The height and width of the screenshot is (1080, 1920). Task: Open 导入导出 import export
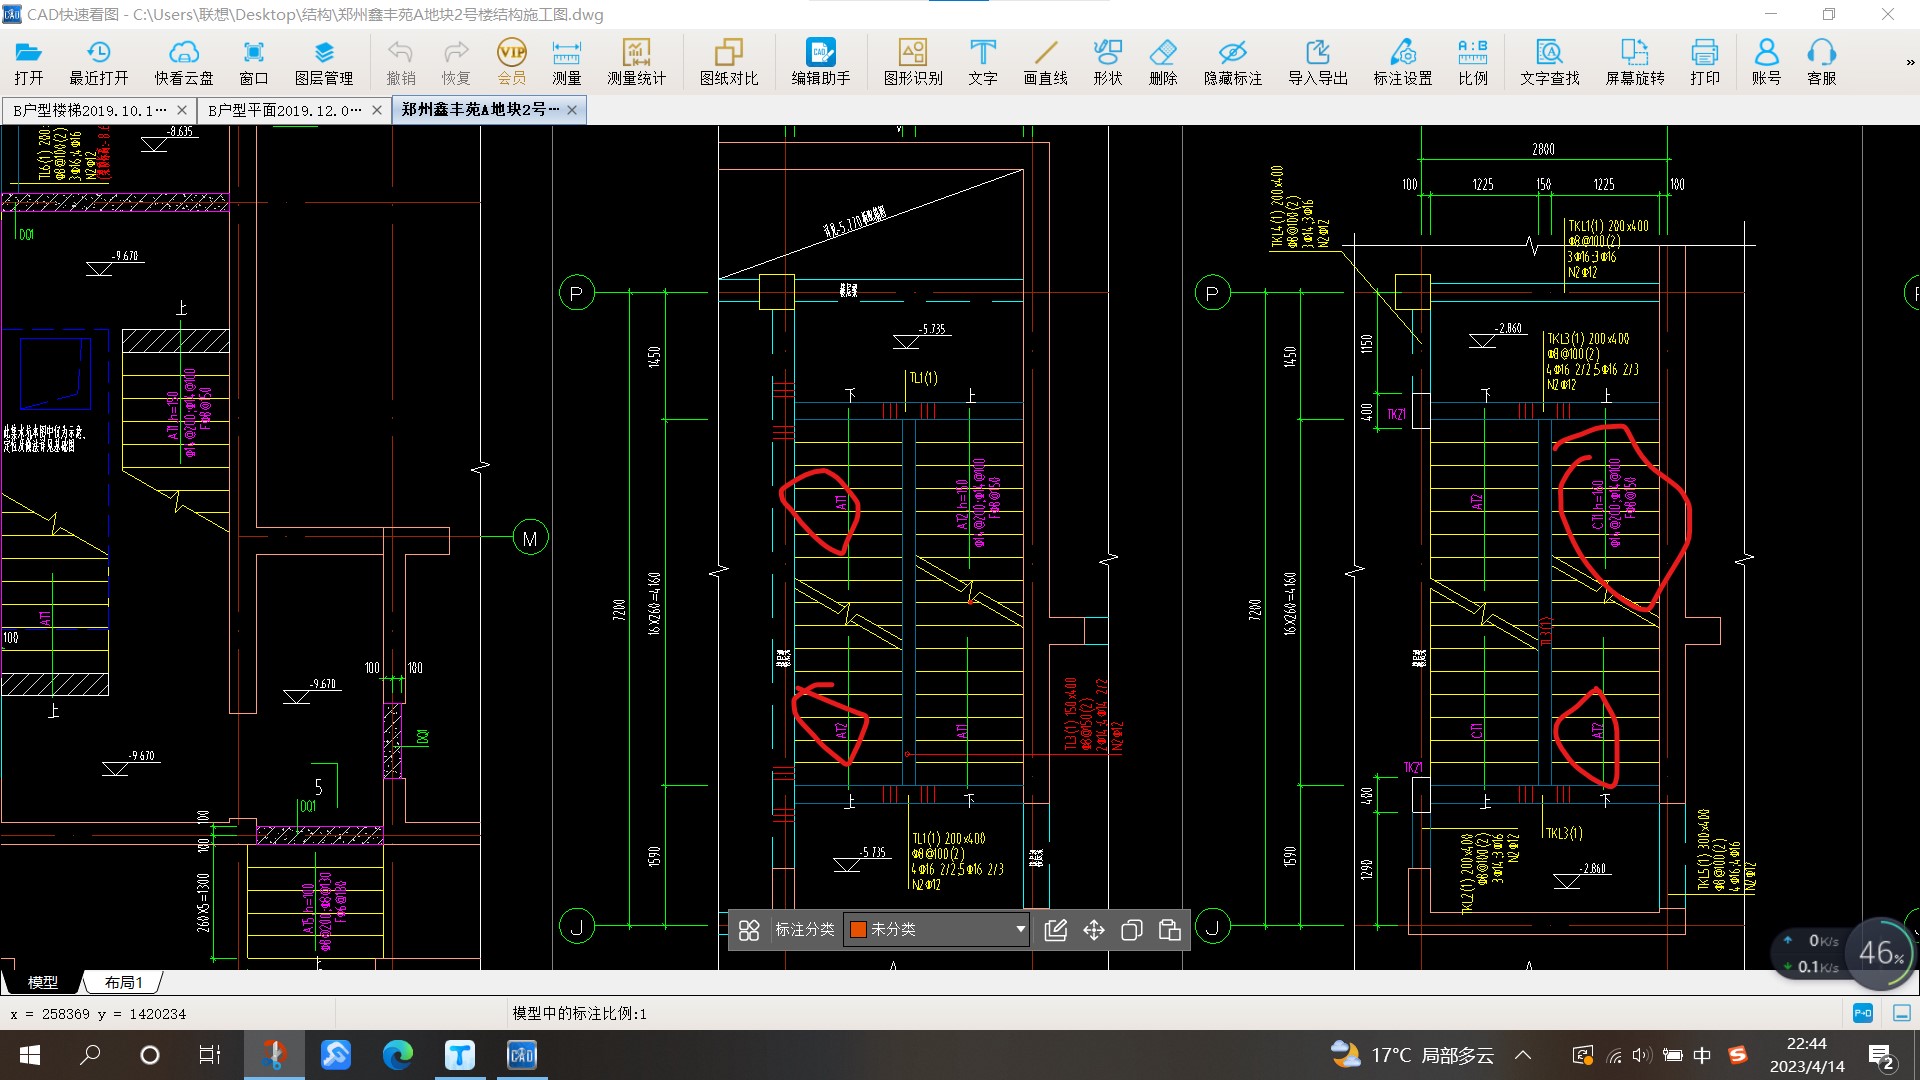pos(1318,63)
